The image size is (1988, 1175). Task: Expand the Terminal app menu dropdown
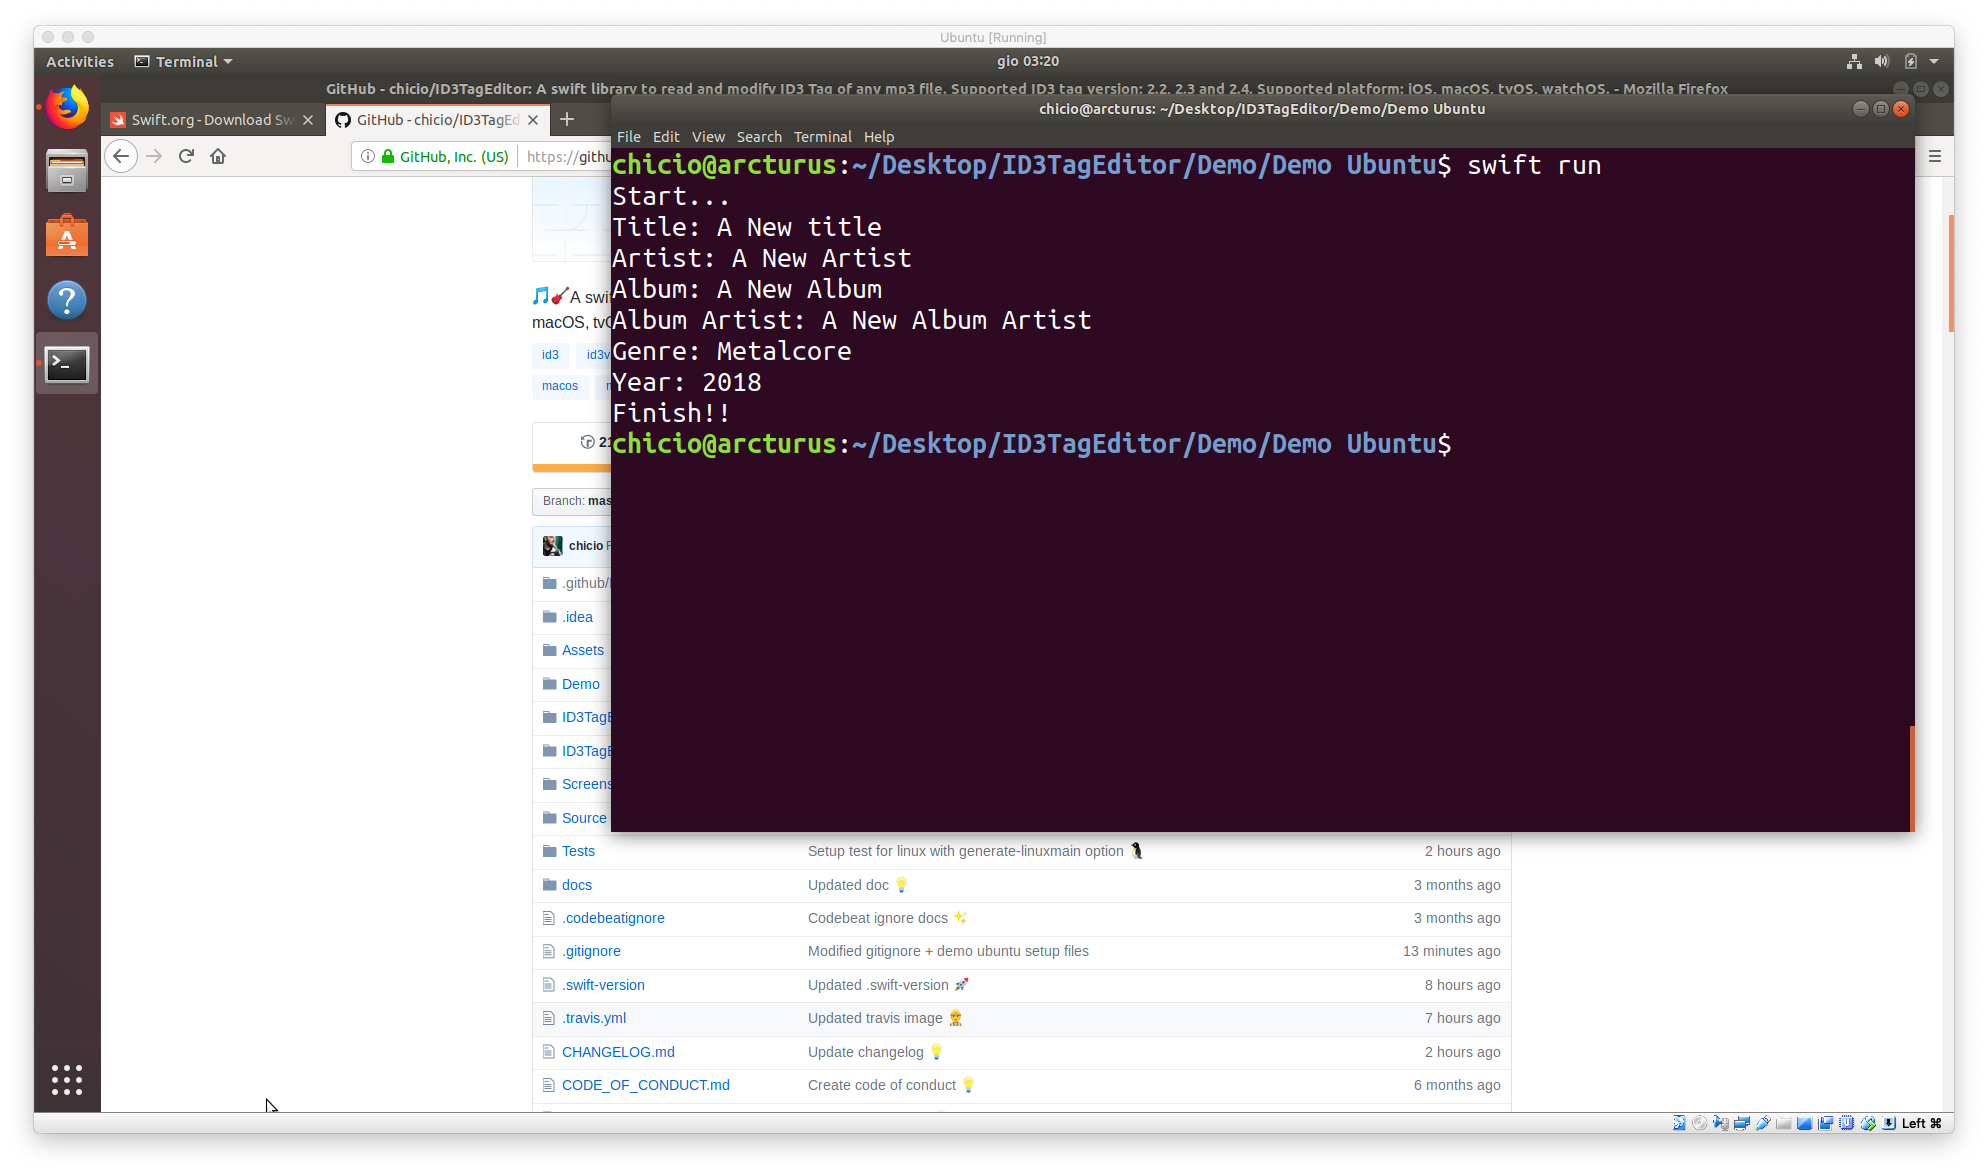[184, 62]
